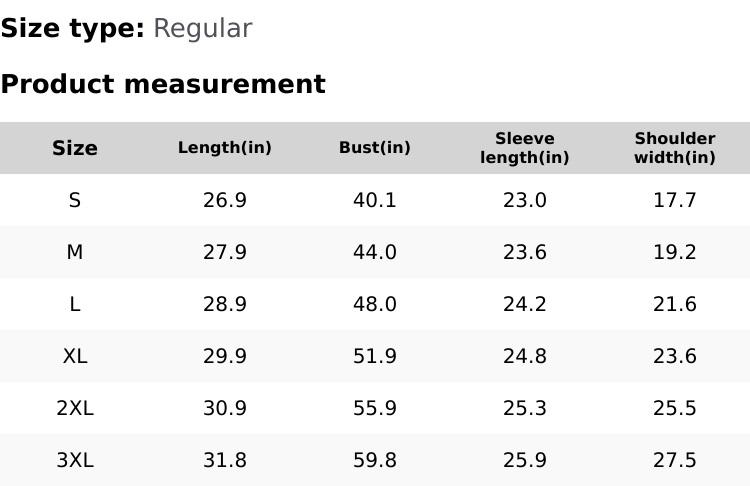Select the L size row label
This screenshot has width=750, height=486.
[75, 304]
